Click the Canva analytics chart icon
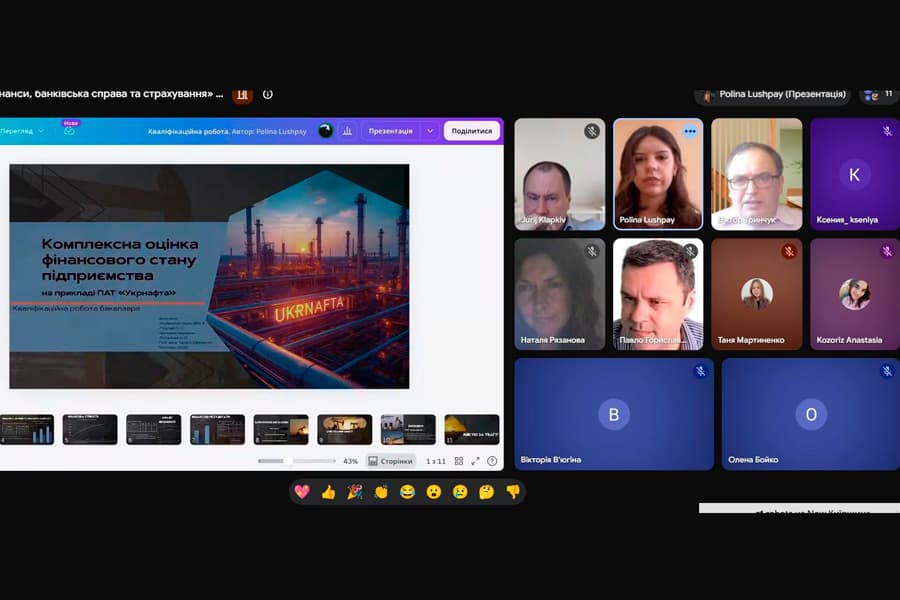Screen dimensions: 900x600 click(347, 131)
